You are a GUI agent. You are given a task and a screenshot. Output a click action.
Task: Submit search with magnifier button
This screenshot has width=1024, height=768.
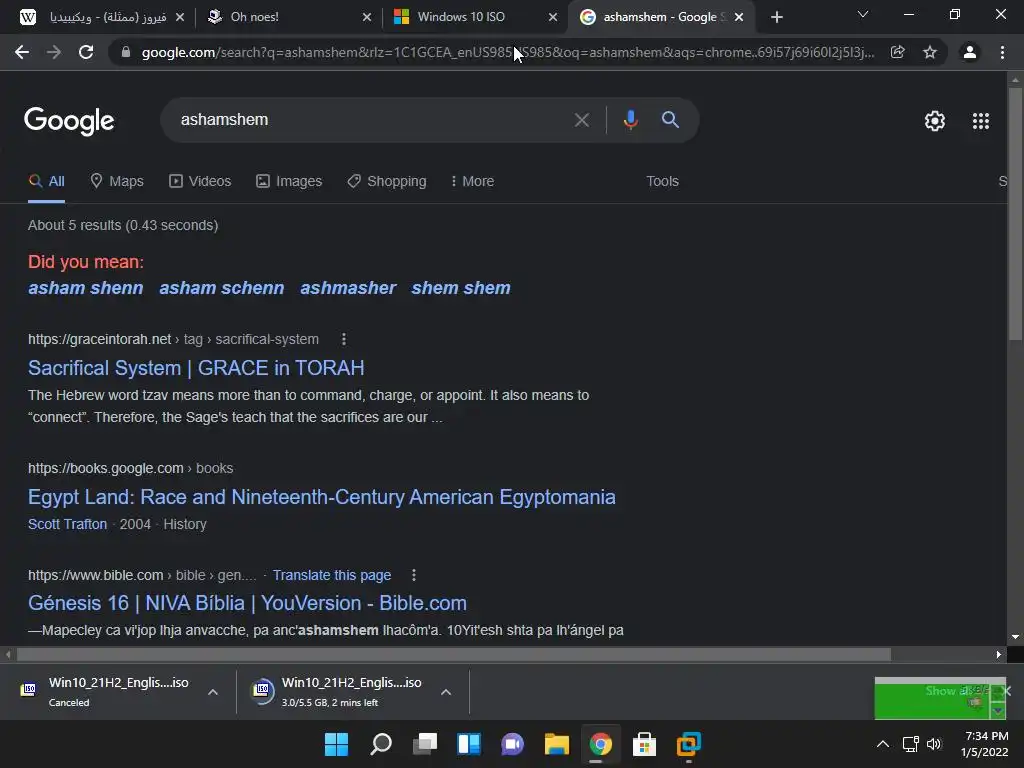pyautogui.click(x=670, y=120)
